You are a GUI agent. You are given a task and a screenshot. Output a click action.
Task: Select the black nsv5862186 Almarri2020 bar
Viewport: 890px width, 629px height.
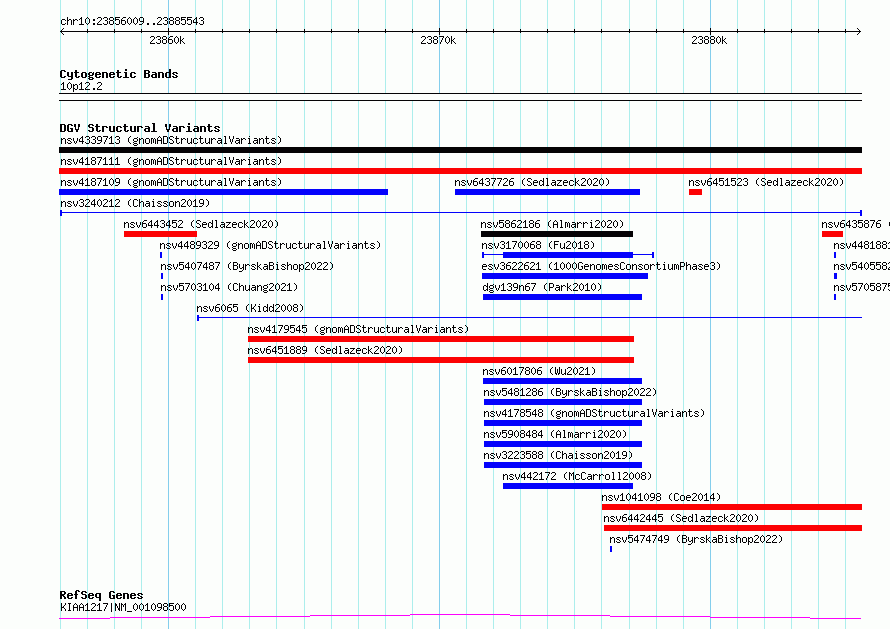click(557, 234)
